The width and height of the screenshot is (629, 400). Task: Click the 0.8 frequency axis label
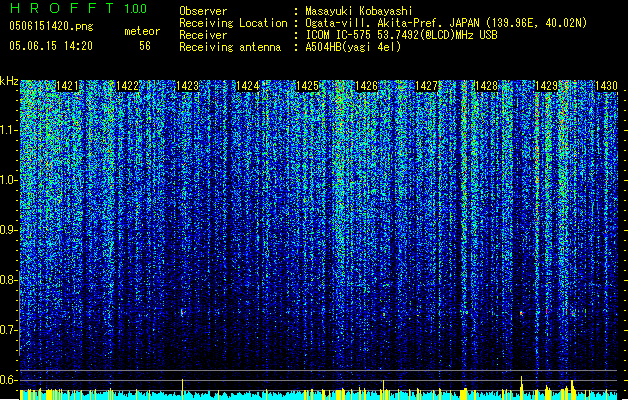(8, 280)
